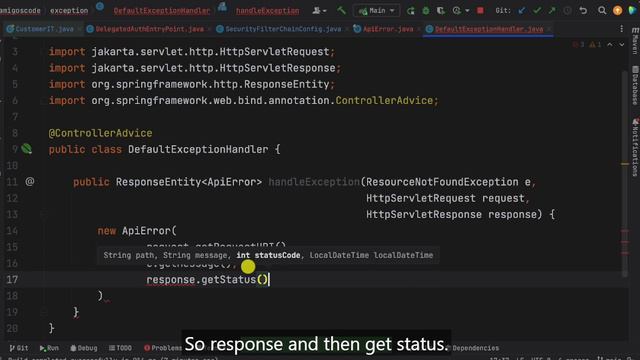Open Search Everywhere magnifier
Viewport: 640px width, 360px height.
[602, 11]
